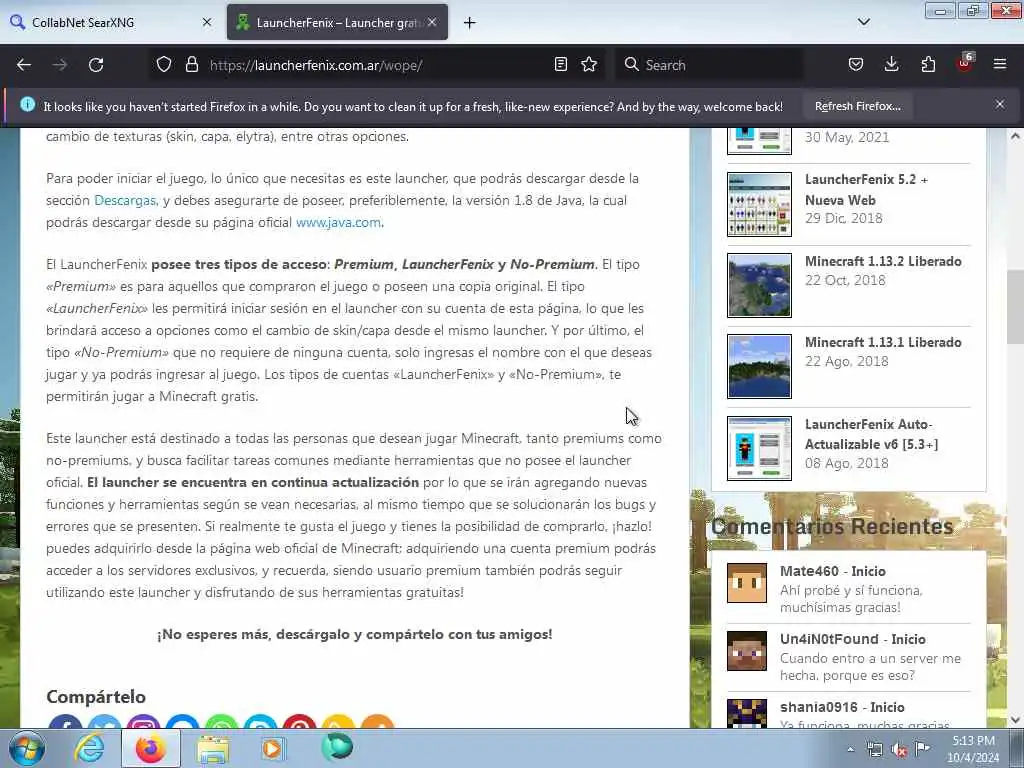Viewport: 1024px width, 768px height.
Task: Click the 30 May, 2021 post thumbnail
Action: 760,141
